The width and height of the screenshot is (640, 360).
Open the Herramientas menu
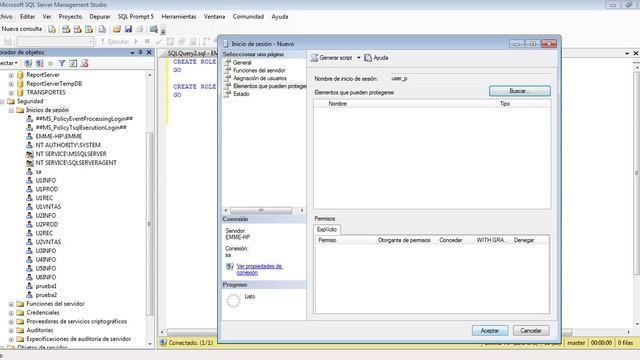[179, 17]
